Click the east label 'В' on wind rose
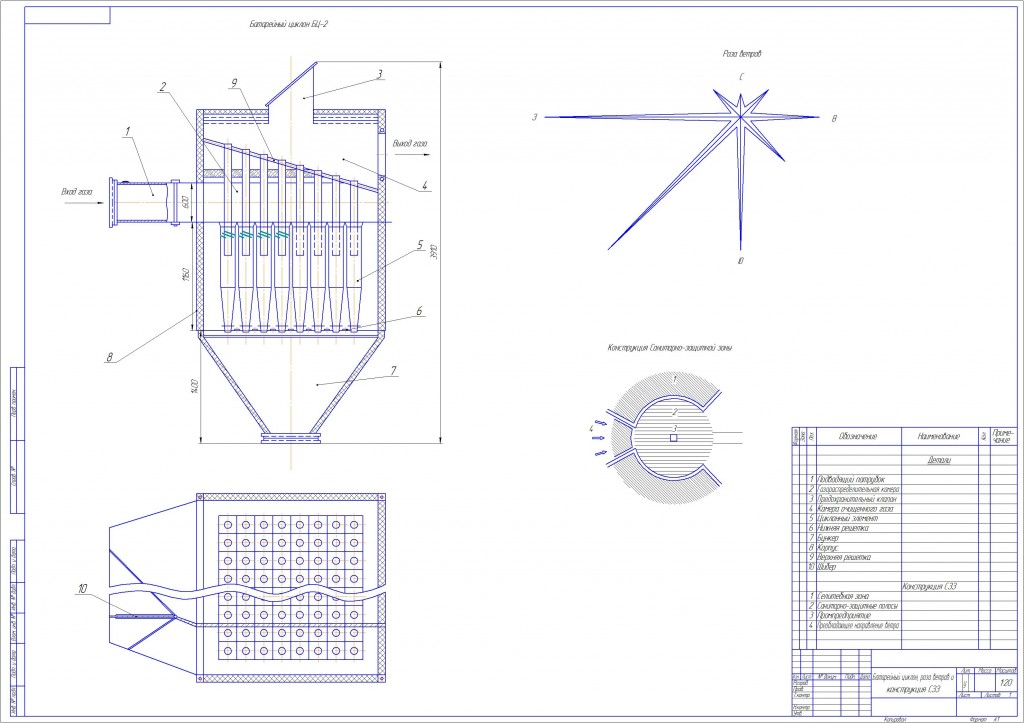This screenshot has width=1024, height=723. (834, 119)
